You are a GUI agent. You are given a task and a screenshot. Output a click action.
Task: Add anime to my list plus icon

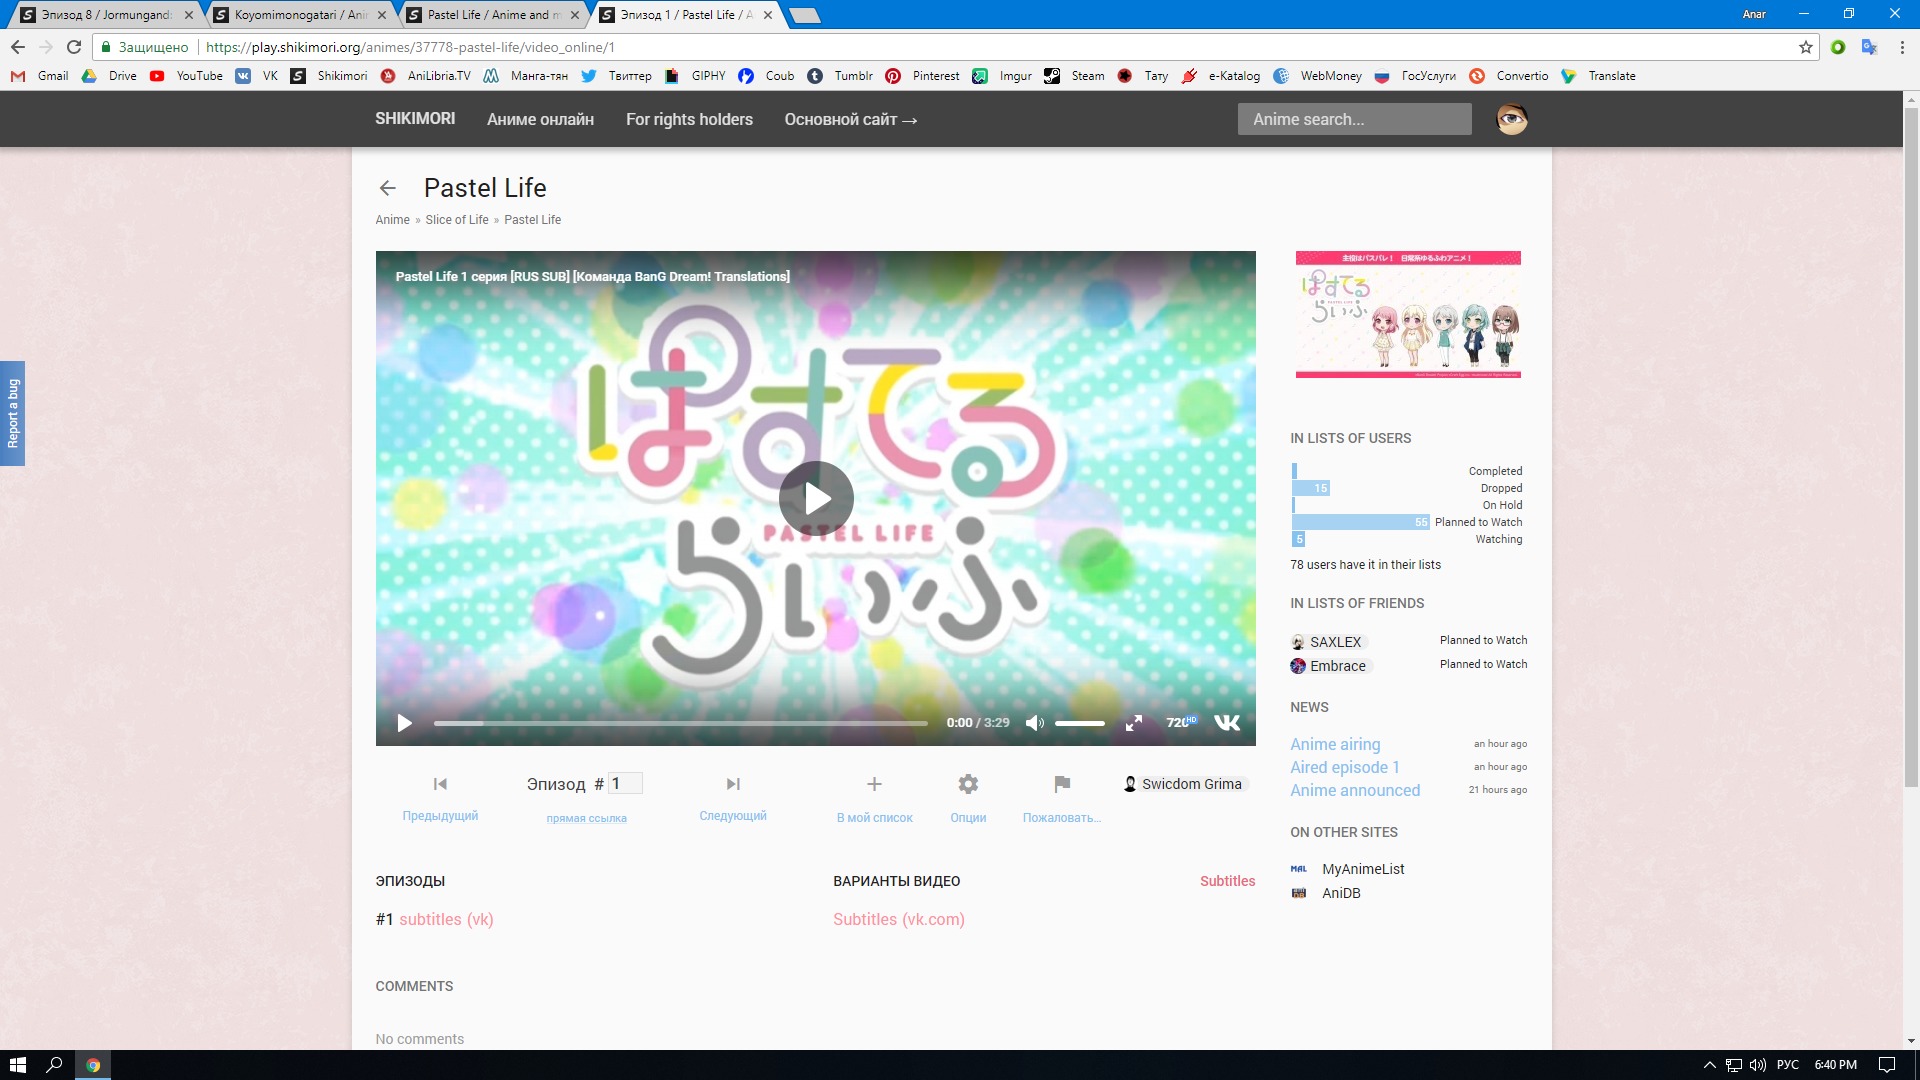tap(874, 784)
